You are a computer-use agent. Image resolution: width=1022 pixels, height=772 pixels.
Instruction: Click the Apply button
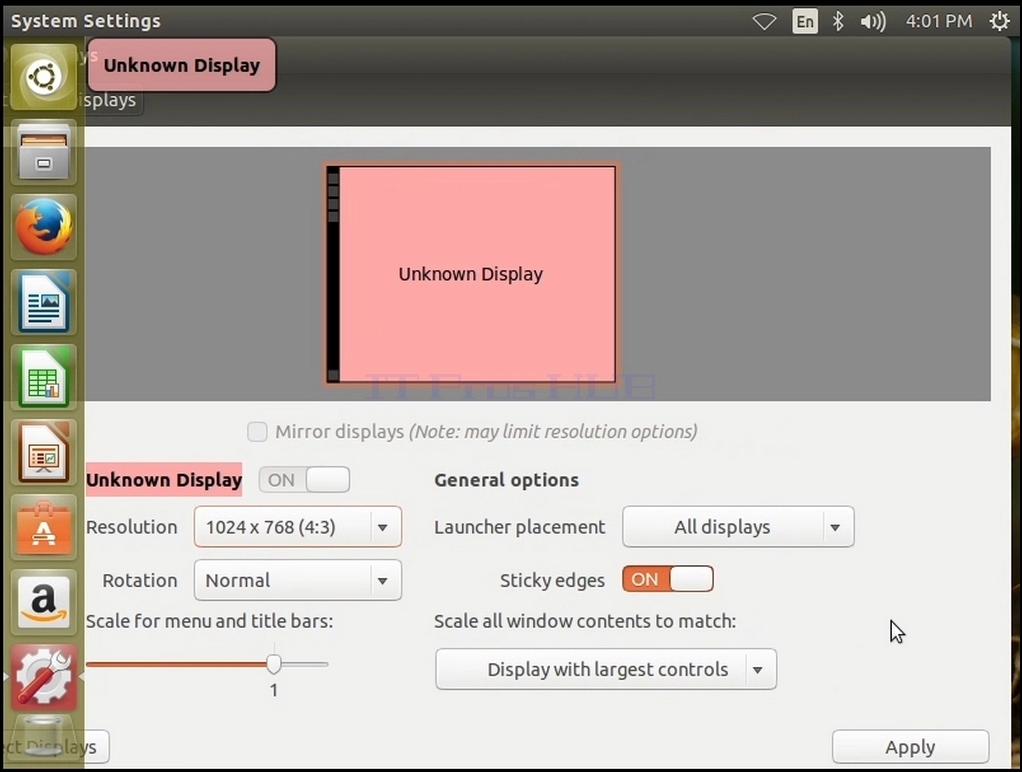[911, 747]
